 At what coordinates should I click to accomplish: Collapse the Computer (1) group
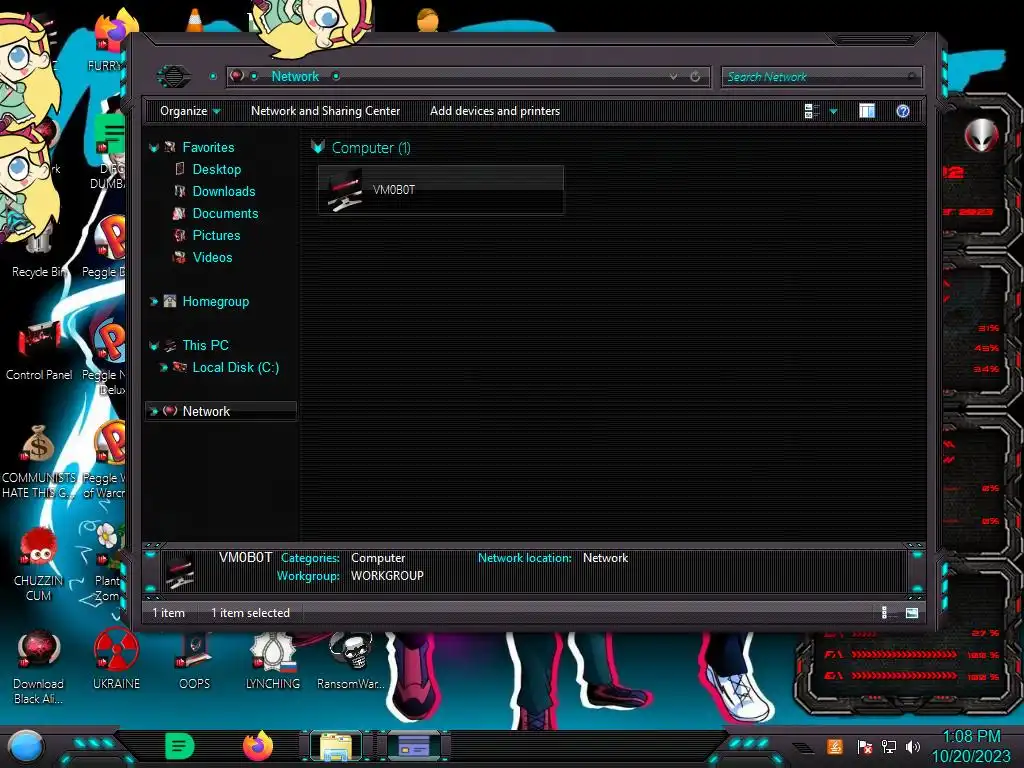(x=318, y=147)
